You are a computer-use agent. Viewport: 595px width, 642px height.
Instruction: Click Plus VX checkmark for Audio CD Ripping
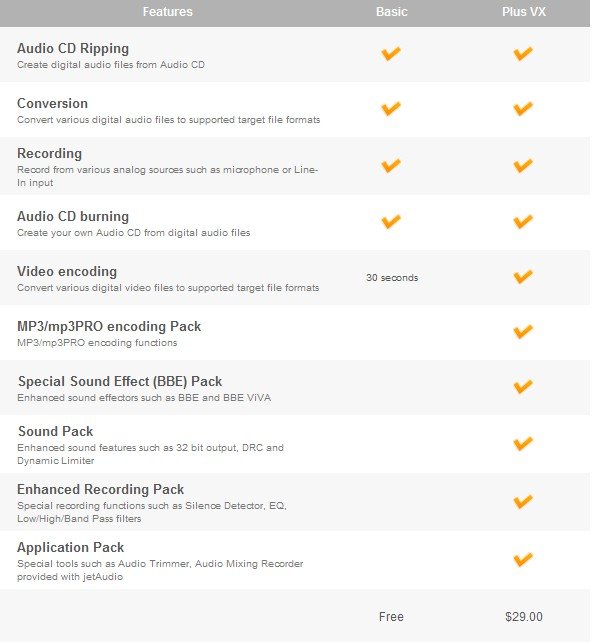[523, 54]
